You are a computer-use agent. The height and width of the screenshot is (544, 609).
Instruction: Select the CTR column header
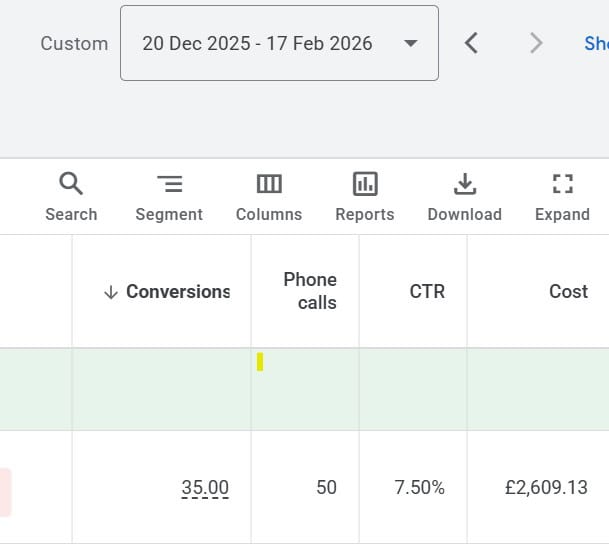[427, 292]
